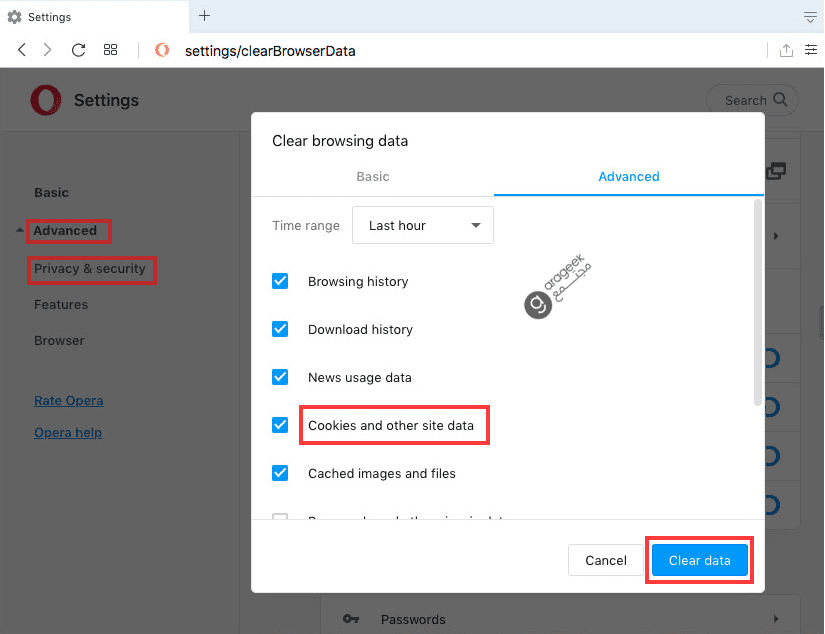Open the Time range Last hour dropdown
The height and width of the screenshot is (634, 825).
[x=422, y=225]
